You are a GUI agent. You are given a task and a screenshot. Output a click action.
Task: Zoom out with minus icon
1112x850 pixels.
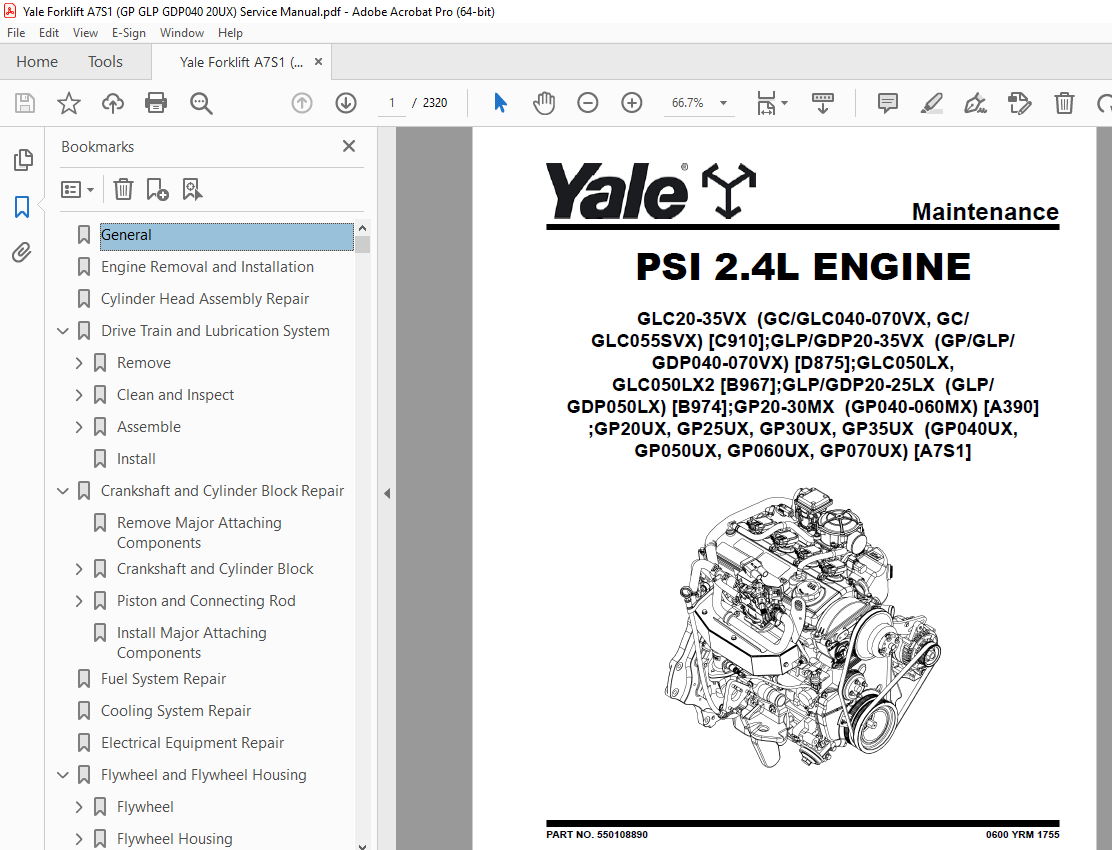[588, 104]
